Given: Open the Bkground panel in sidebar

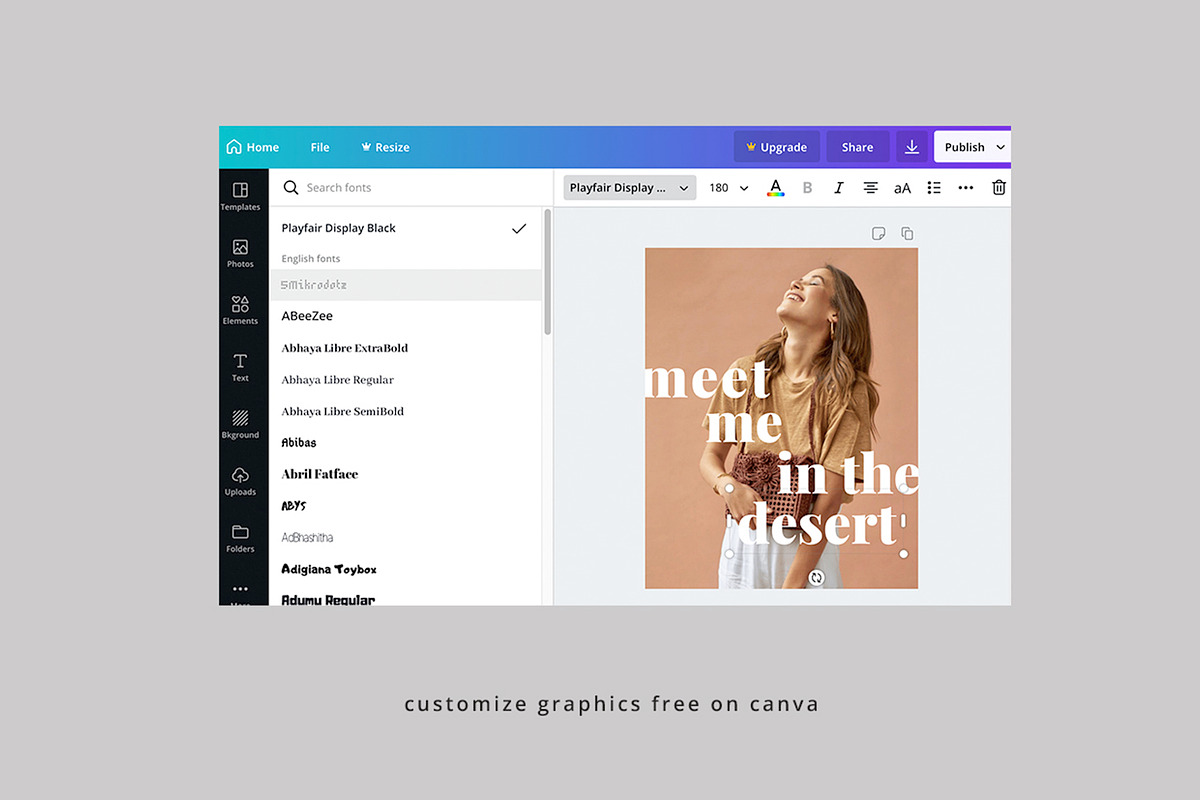Looking at the screenshot, I should coord(240,424).
